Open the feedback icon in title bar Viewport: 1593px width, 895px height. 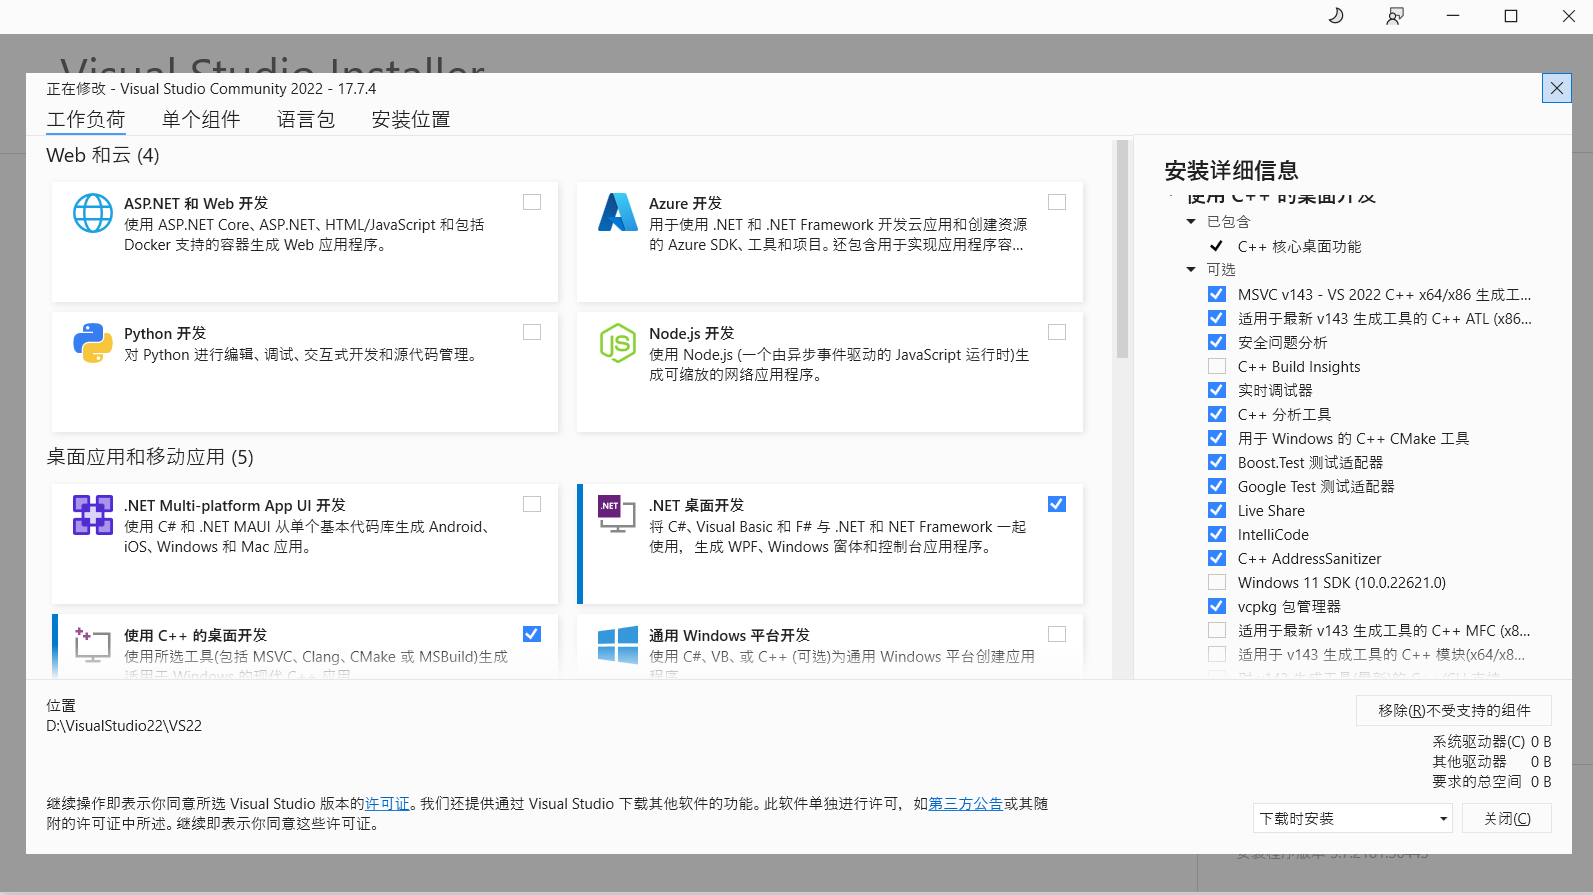(x=1394, y=16)
